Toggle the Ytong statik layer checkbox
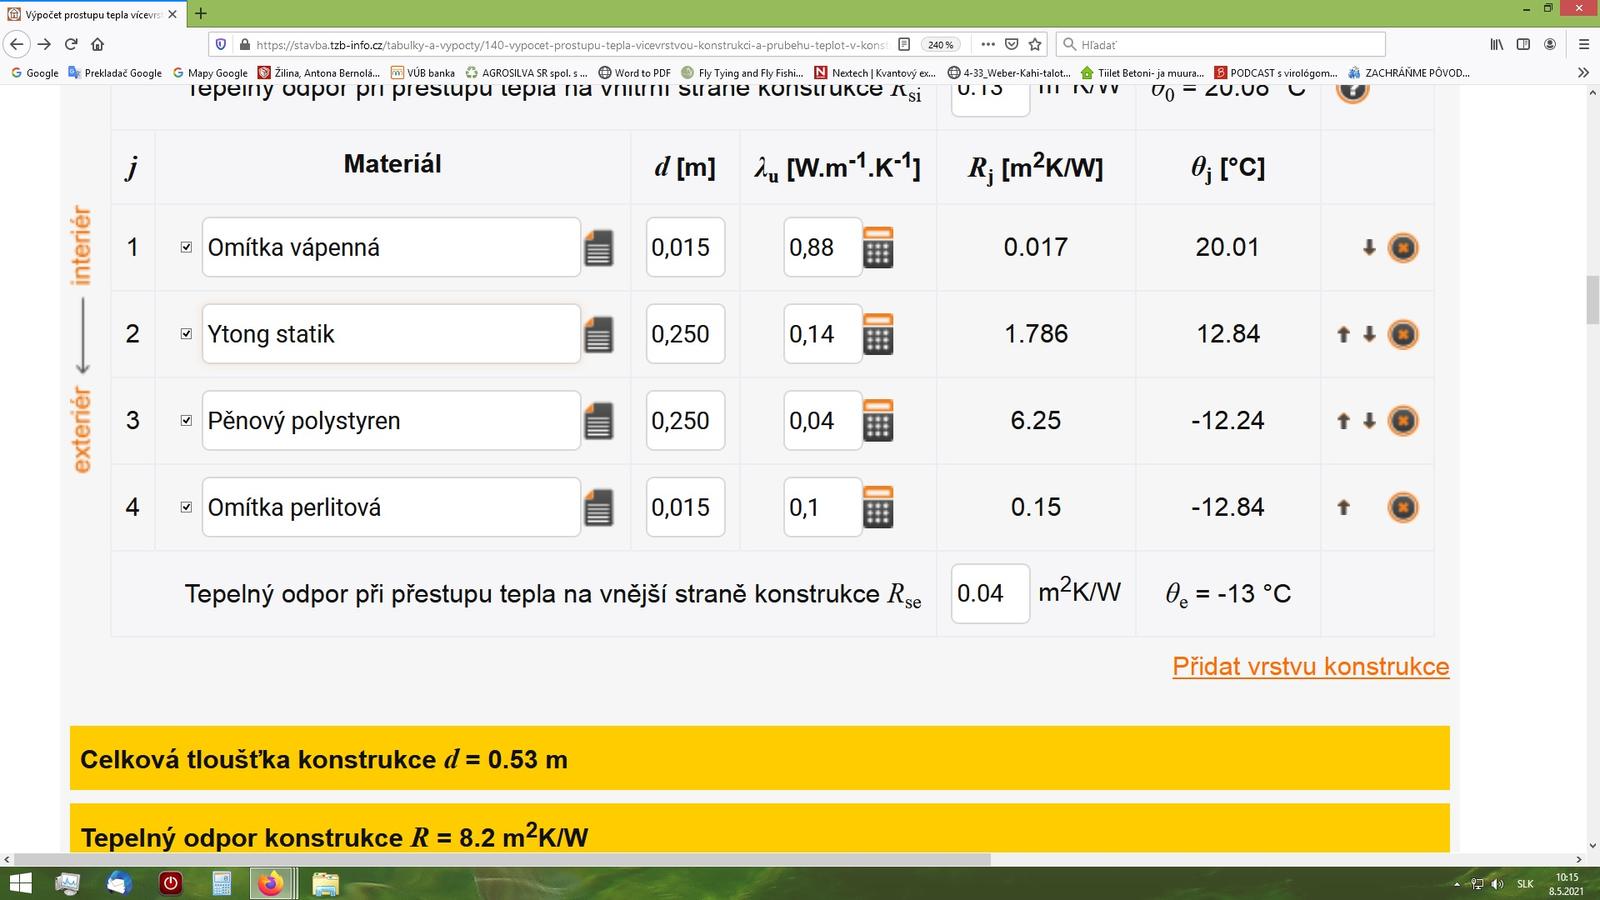The height and width of the screenshot is (900, 1600). coord(186,334)
